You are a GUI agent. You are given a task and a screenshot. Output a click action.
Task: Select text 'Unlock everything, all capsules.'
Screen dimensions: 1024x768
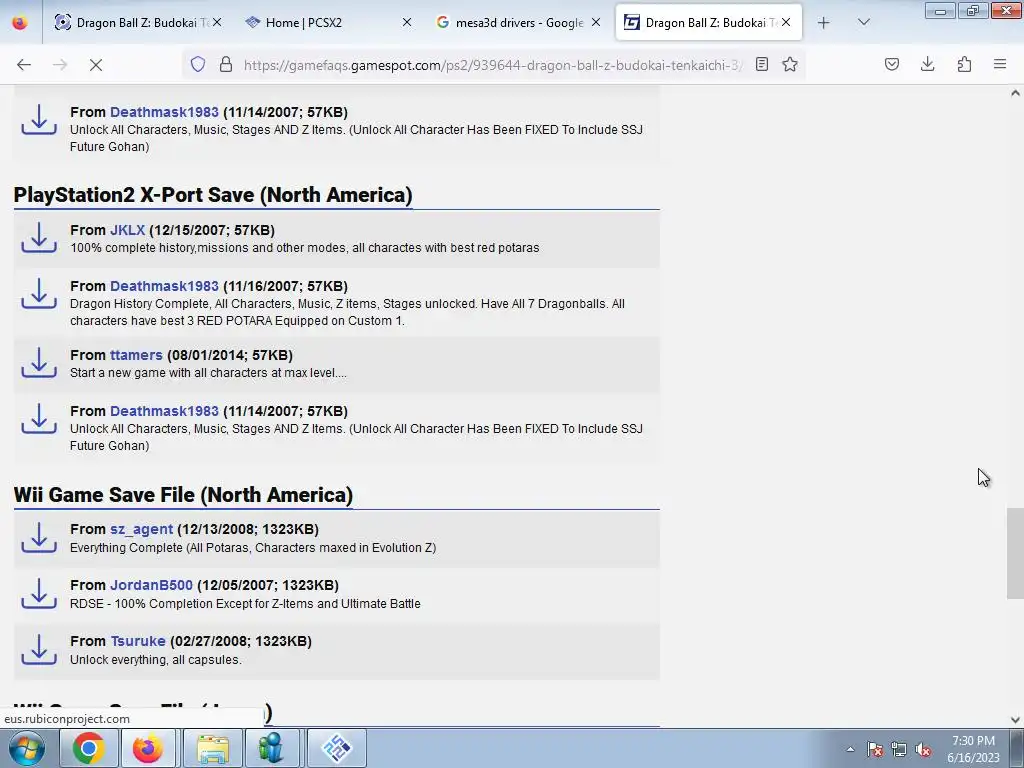(x=155, y=660)
